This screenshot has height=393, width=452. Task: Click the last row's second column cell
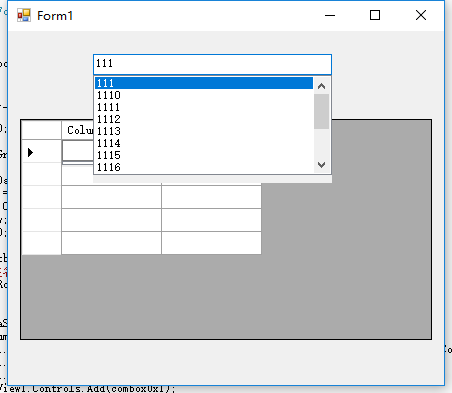211,243
